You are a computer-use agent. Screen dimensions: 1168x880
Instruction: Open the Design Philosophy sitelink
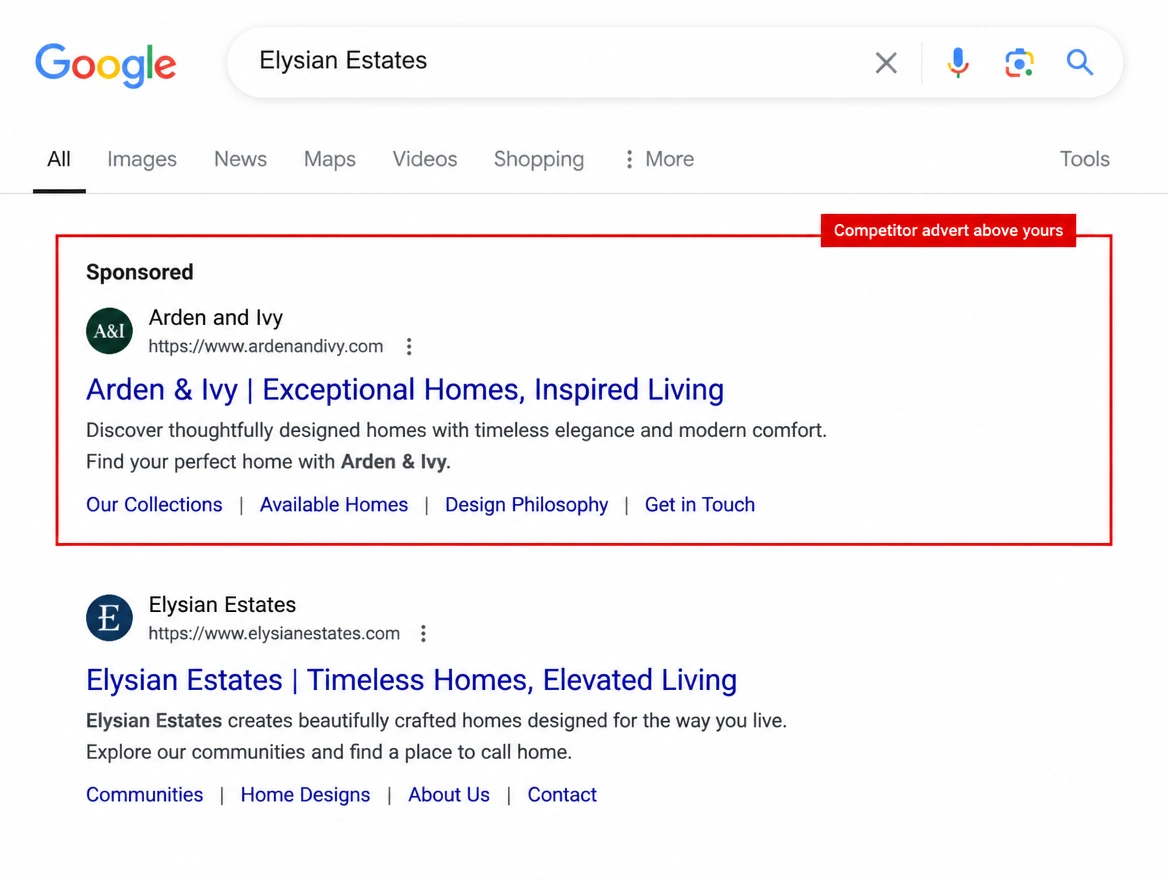526,504
